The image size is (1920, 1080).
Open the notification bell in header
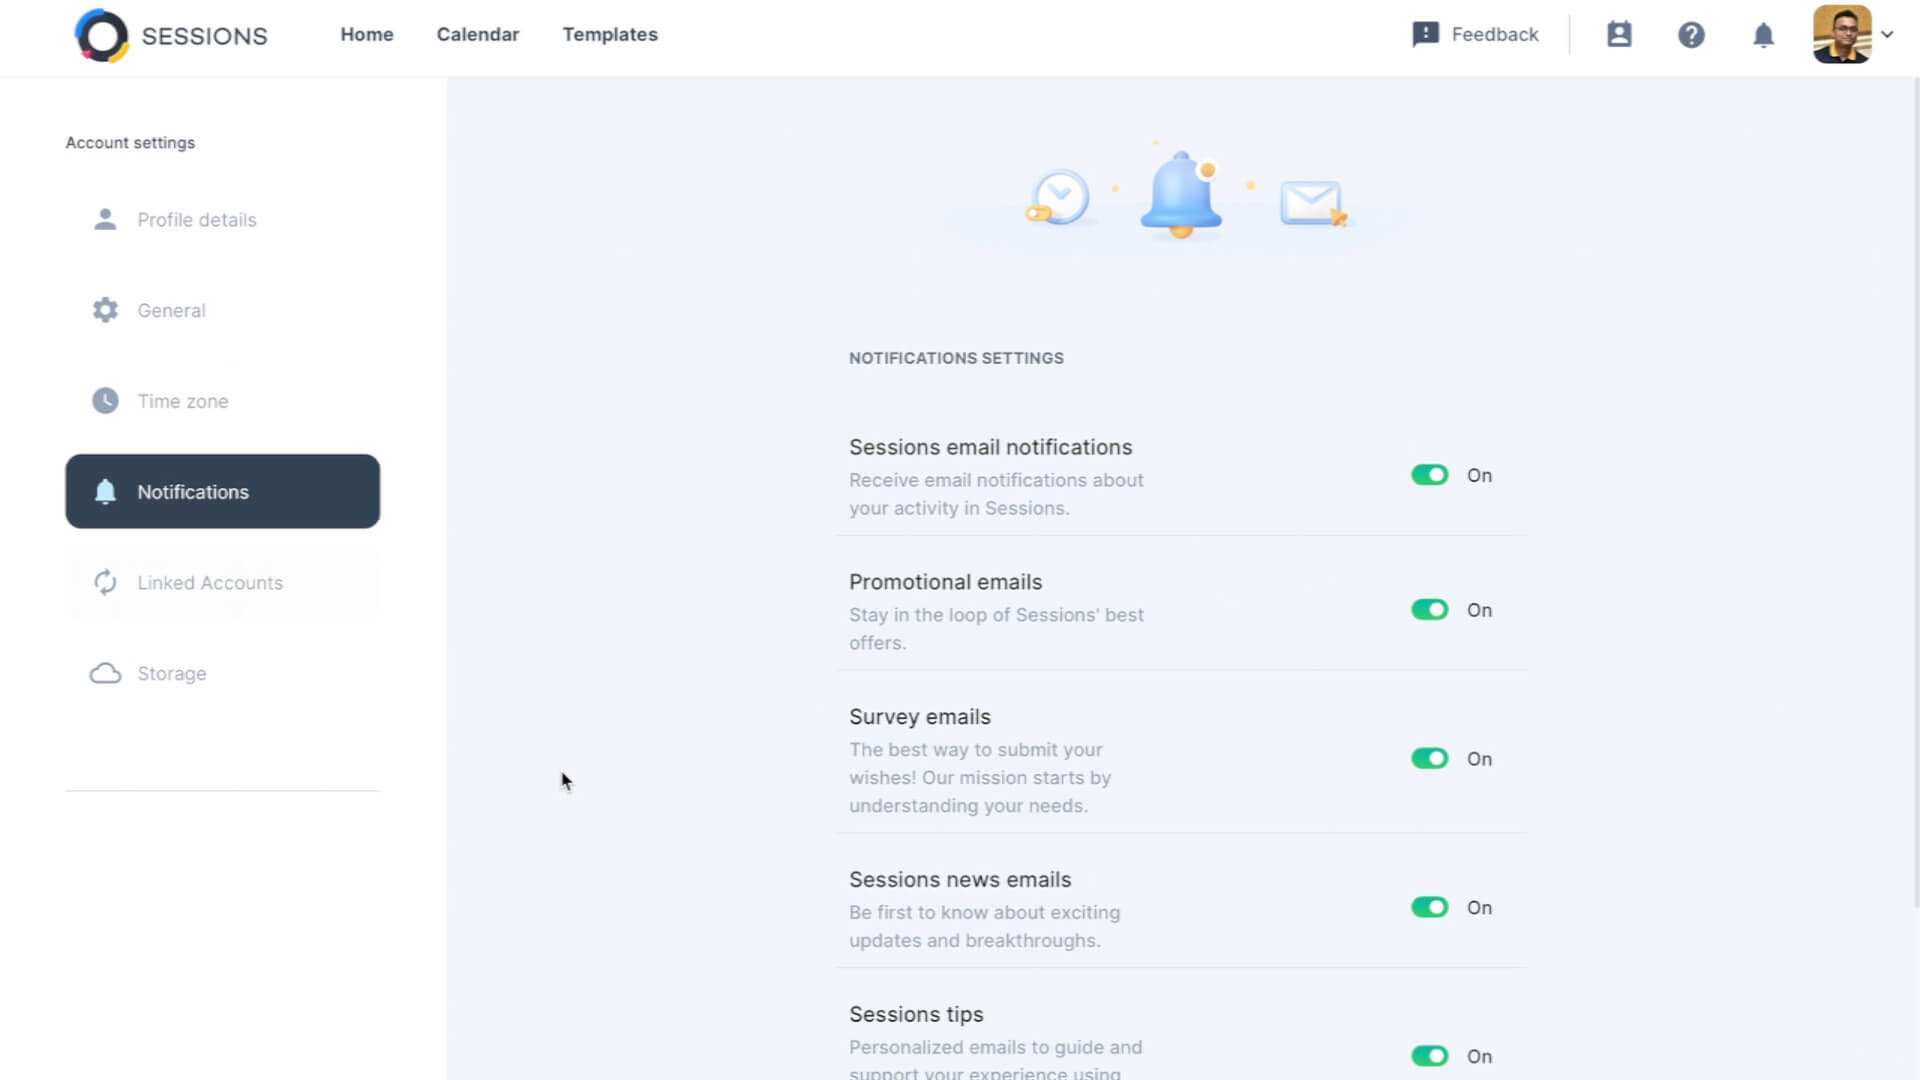[x=1763, y=35]
